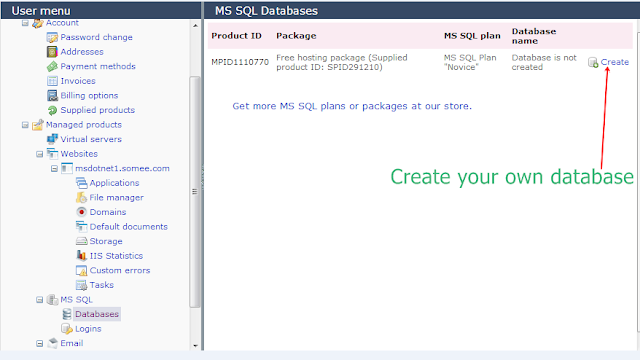Select Databases under MS SQL
Viewport: 640px width, 360px height.
click(97, 314)
